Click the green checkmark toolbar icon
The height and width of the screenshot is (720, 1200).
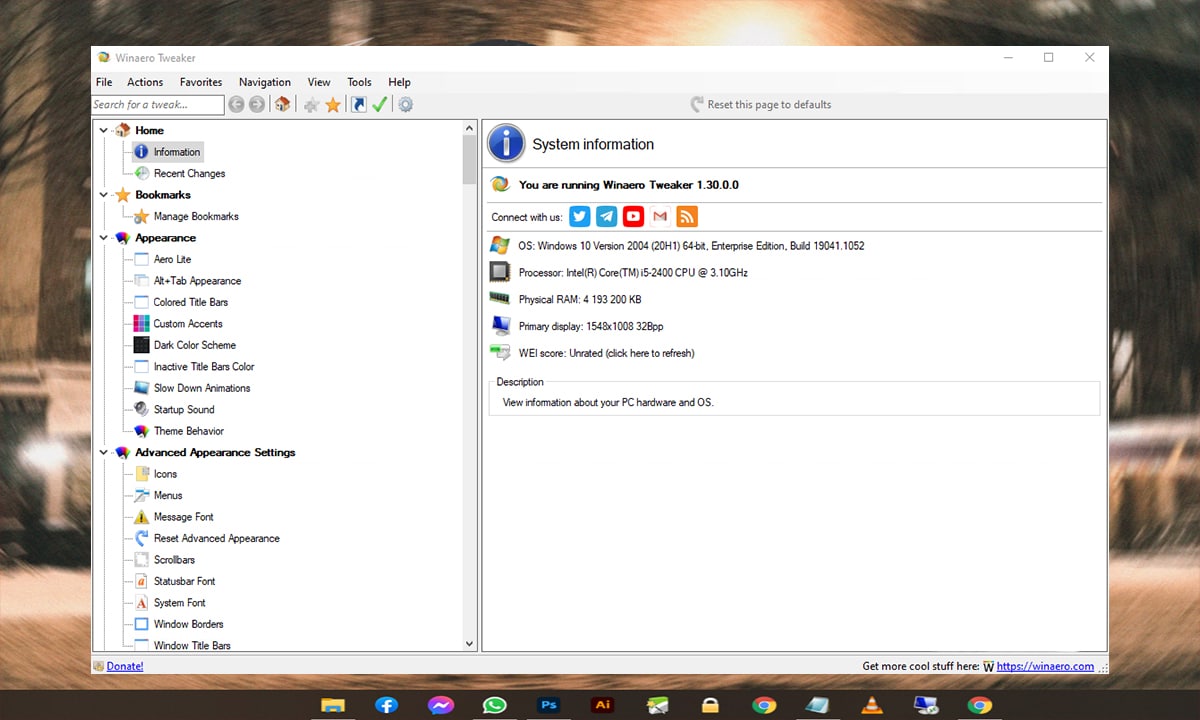380,104
